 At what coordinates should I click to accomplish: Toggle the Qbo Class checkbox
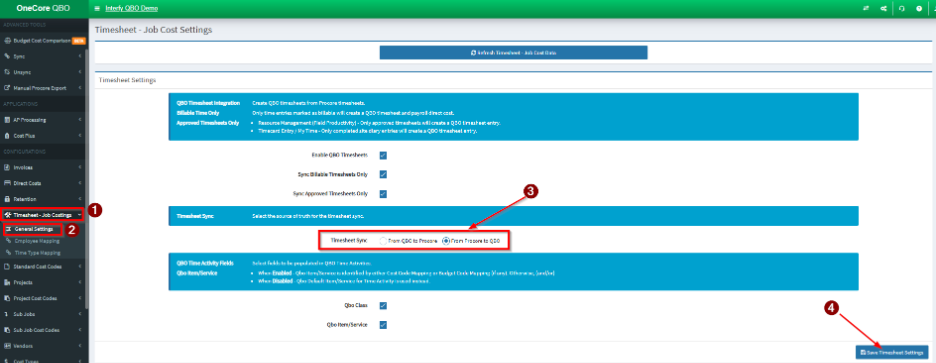pyautogui.click(x=383, y=306)
